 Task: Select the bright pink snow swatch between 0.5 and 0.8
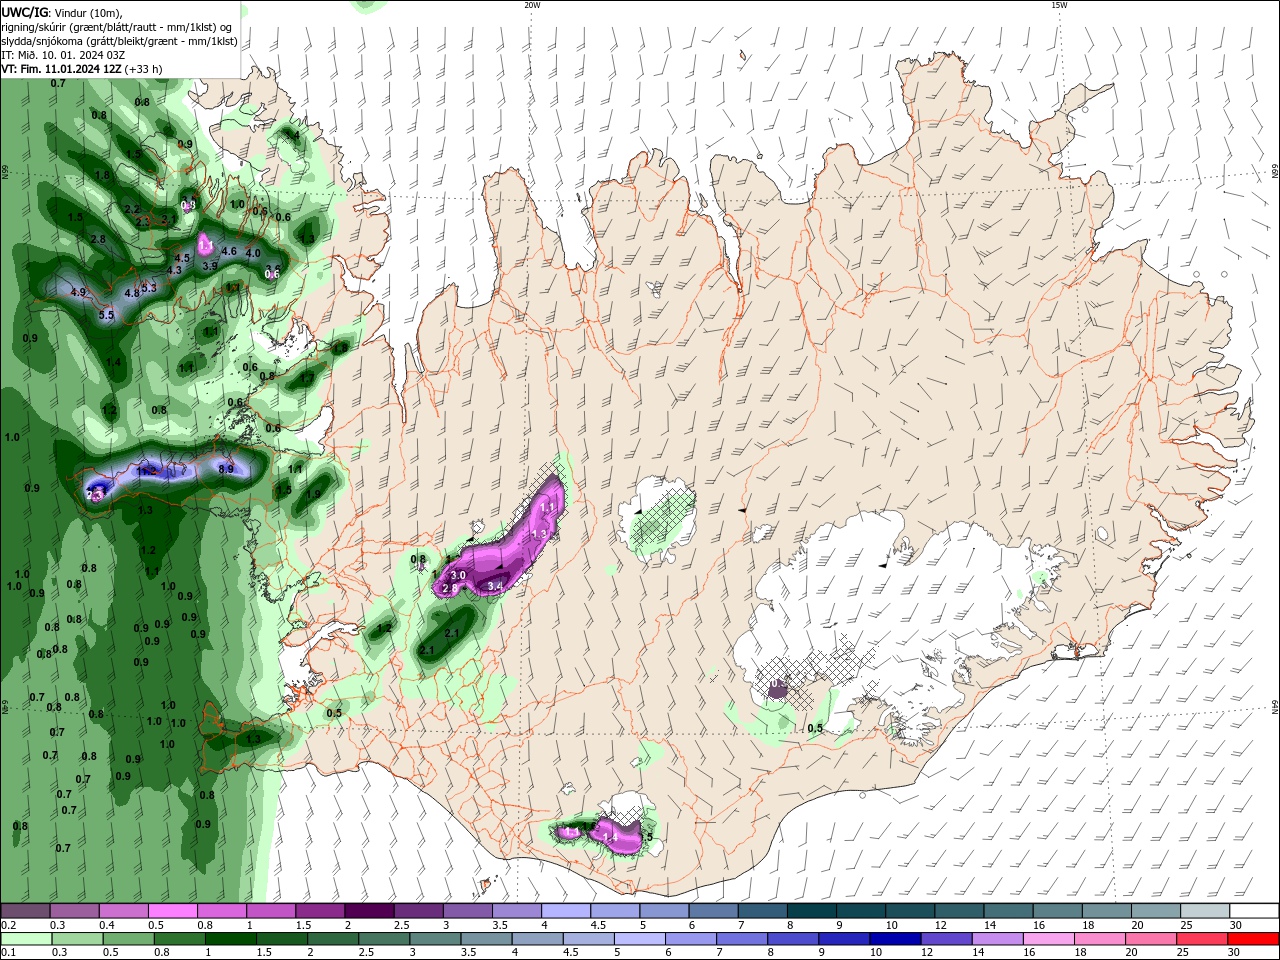[172, 911]
